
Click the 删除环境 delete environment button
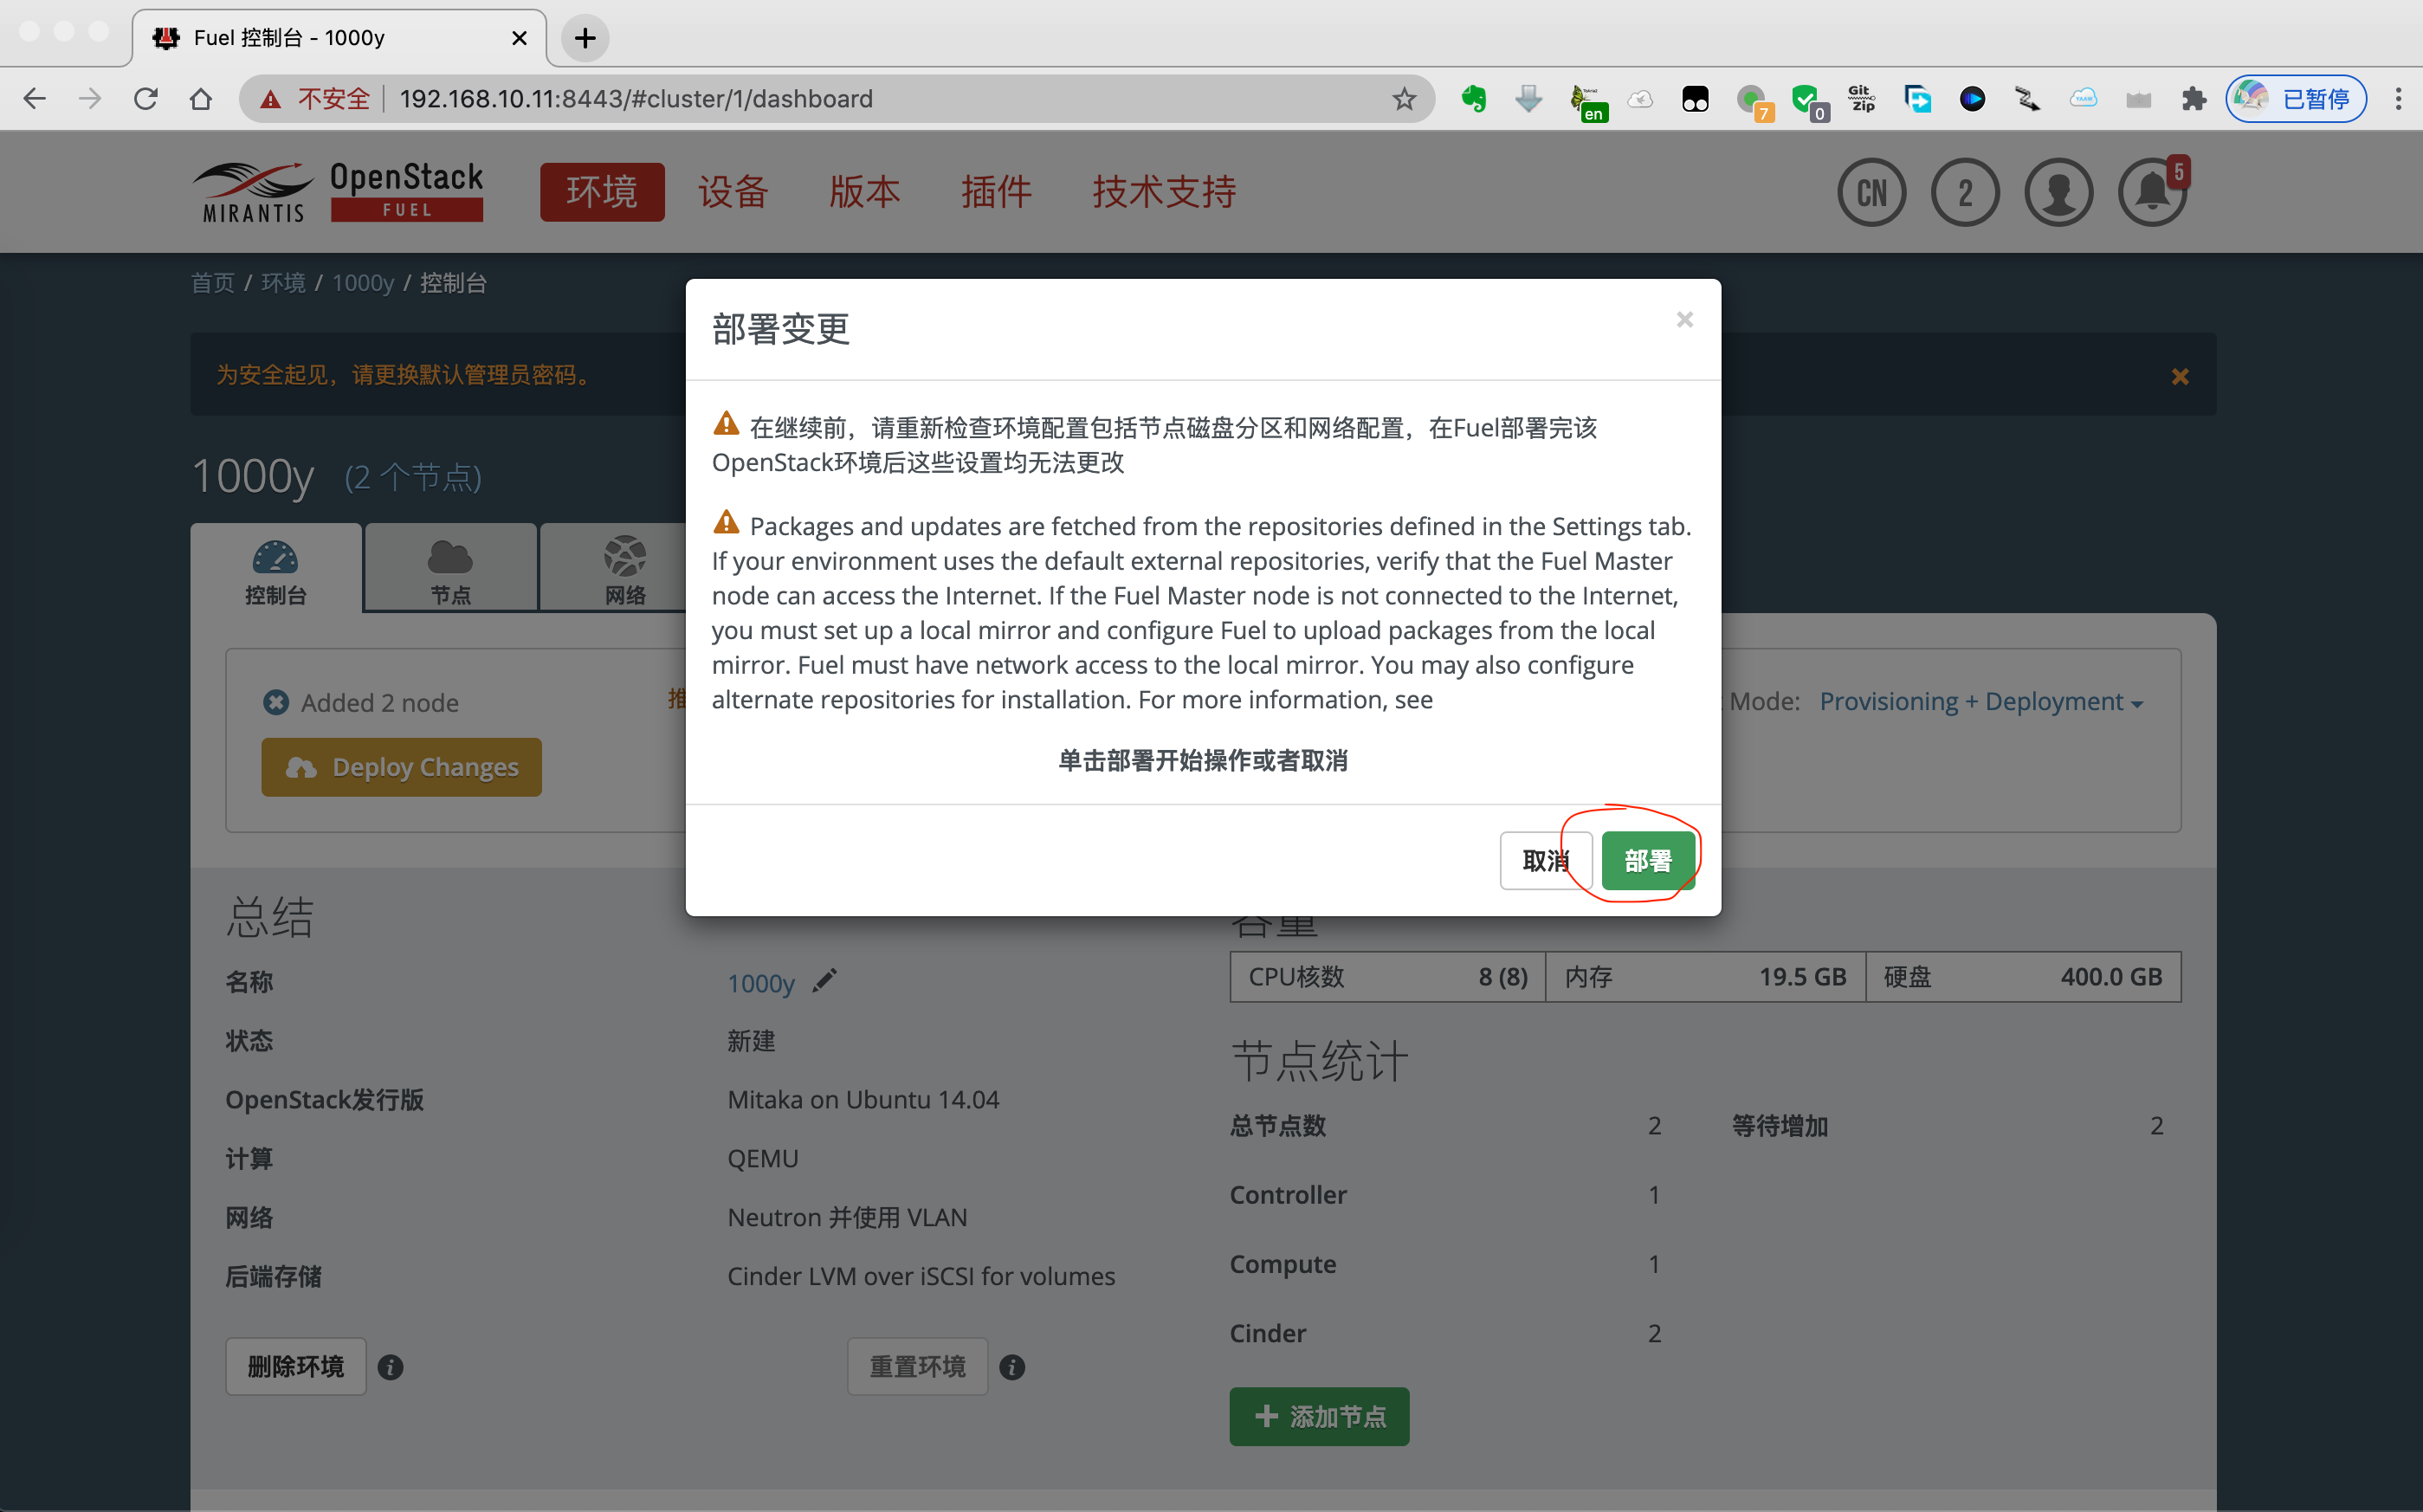point(296,1366)
